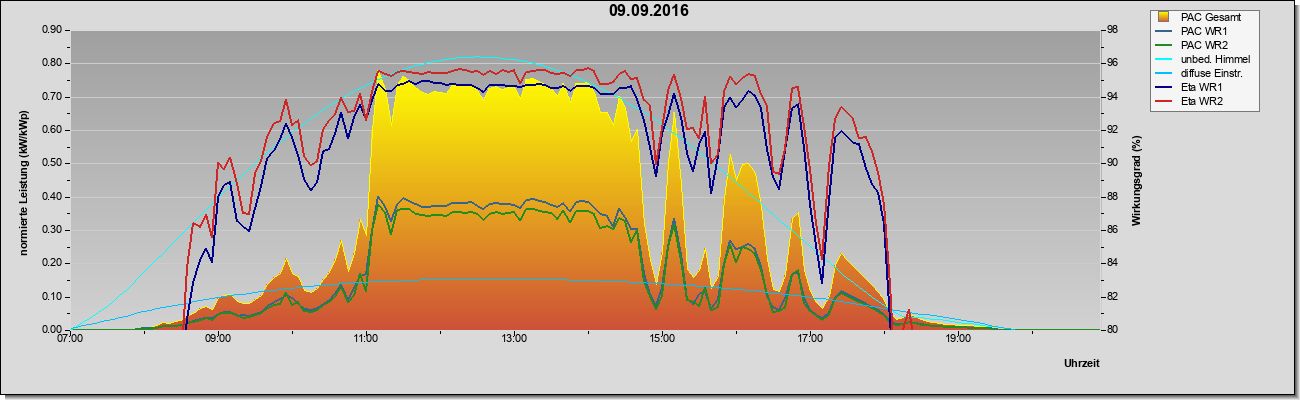Click the 19:00 time axis label

tap(958, 338)
